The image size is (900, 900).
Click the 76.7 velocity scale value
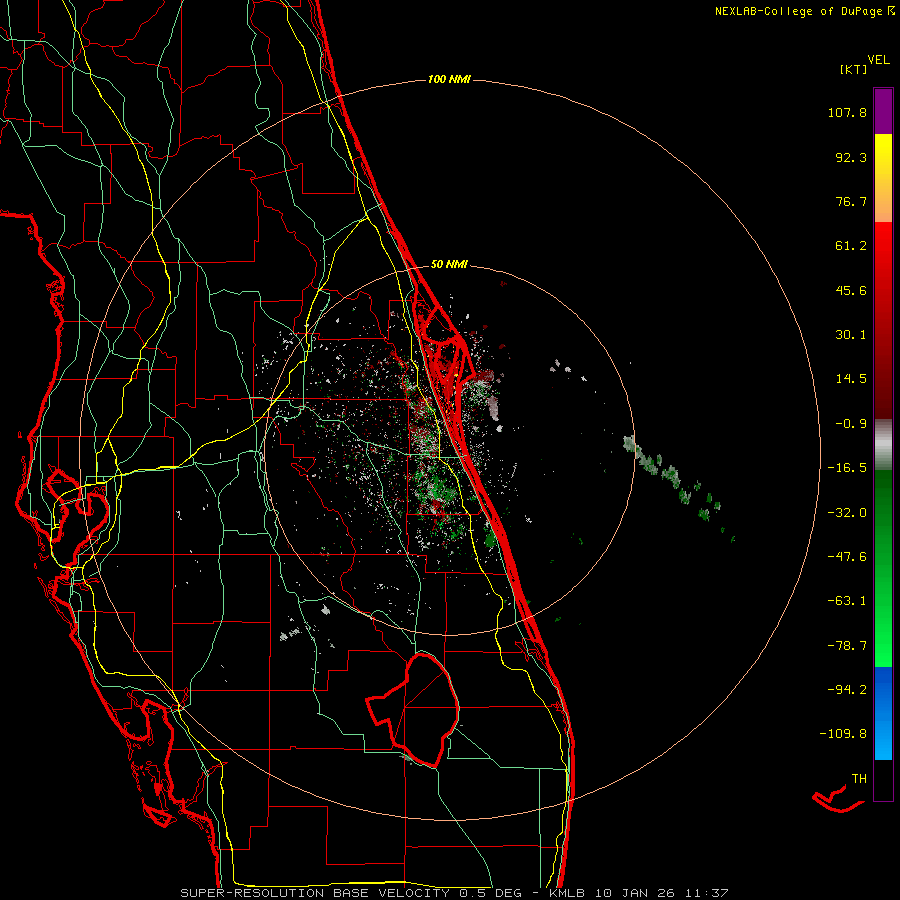point(851,201)
